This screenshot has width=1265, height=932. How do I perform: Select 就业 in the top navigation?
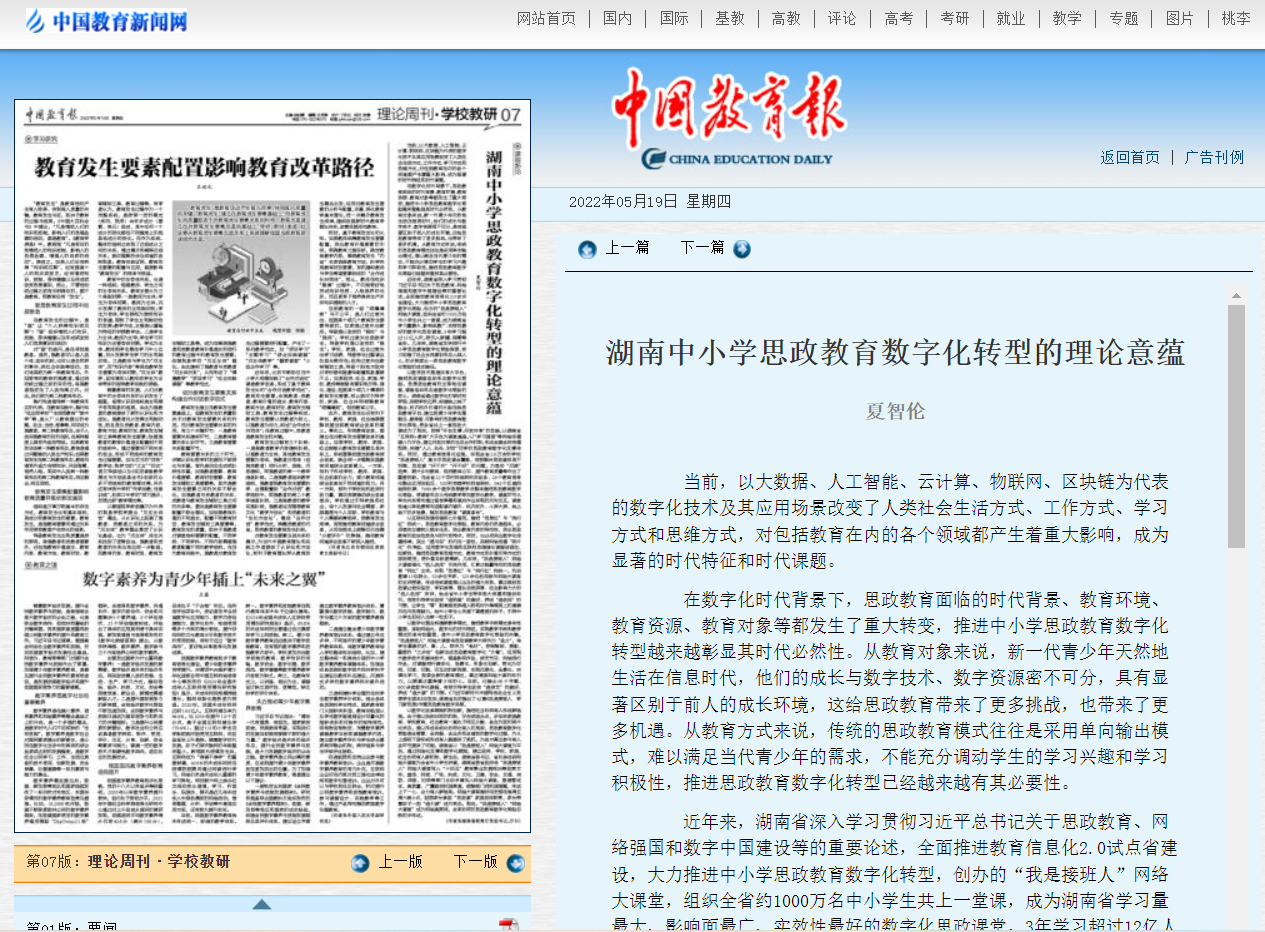click(x=1011, y=19)
